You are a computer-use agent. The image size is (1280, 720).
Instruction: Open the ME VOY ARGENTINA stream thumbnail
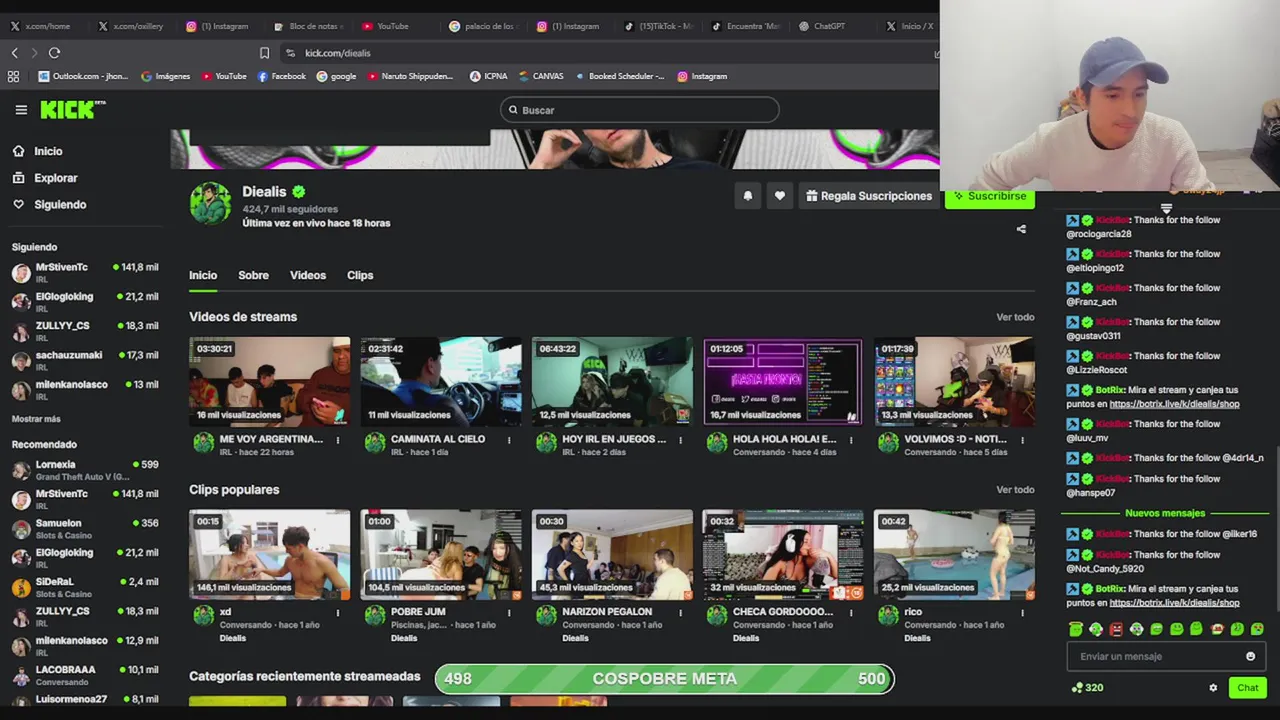[x=270, y=381]
